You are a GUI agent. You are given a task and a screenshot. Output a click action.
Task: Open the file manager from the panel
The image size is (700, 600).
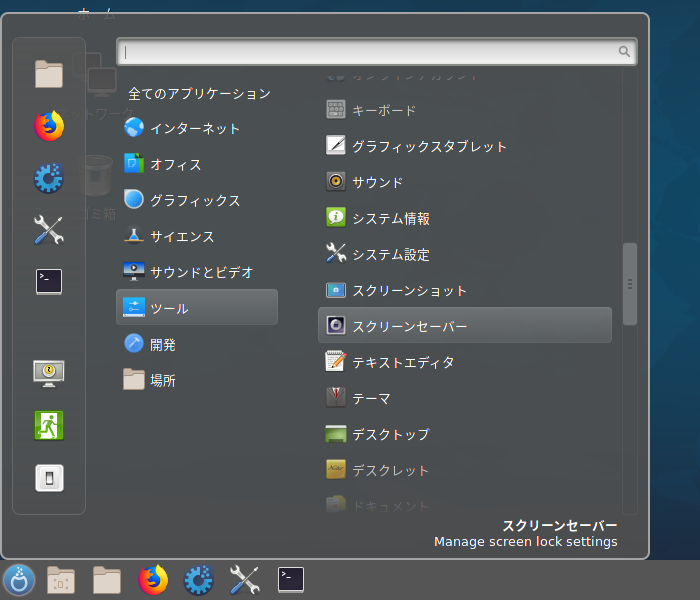(107, 579)
